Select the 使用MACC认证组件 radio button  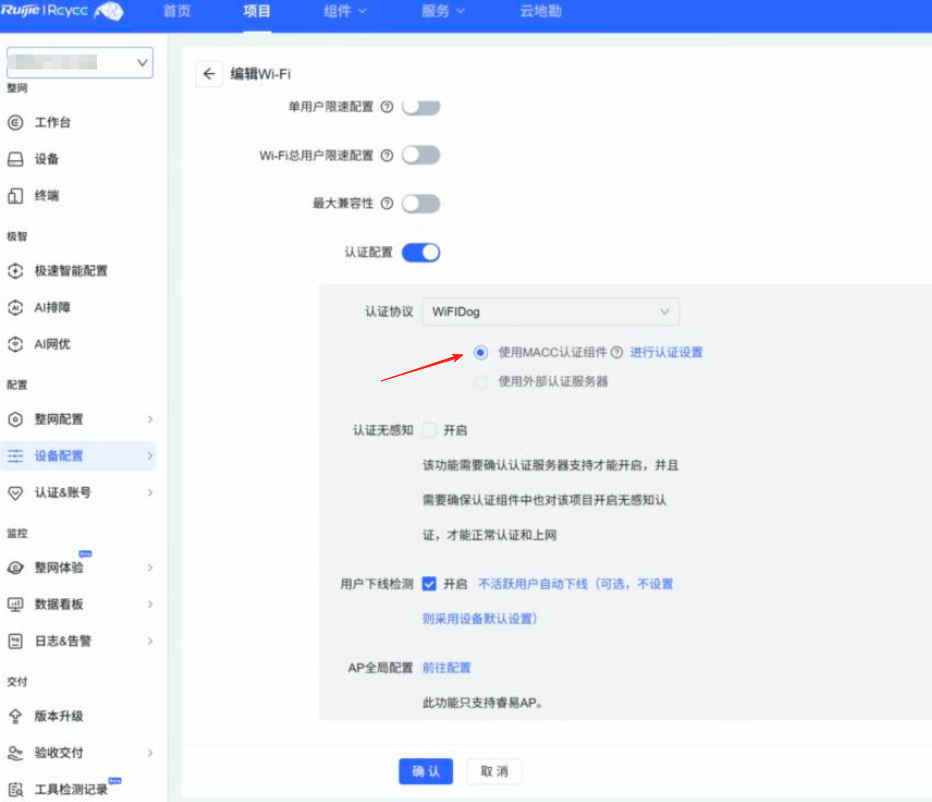click(x=481, y=352)
